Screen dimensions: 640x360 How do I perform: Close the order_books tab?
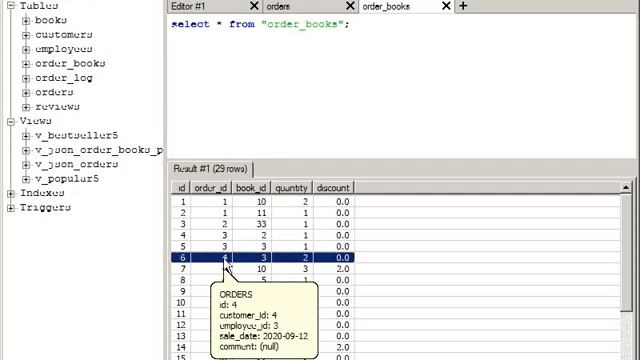tap(447, 6)
